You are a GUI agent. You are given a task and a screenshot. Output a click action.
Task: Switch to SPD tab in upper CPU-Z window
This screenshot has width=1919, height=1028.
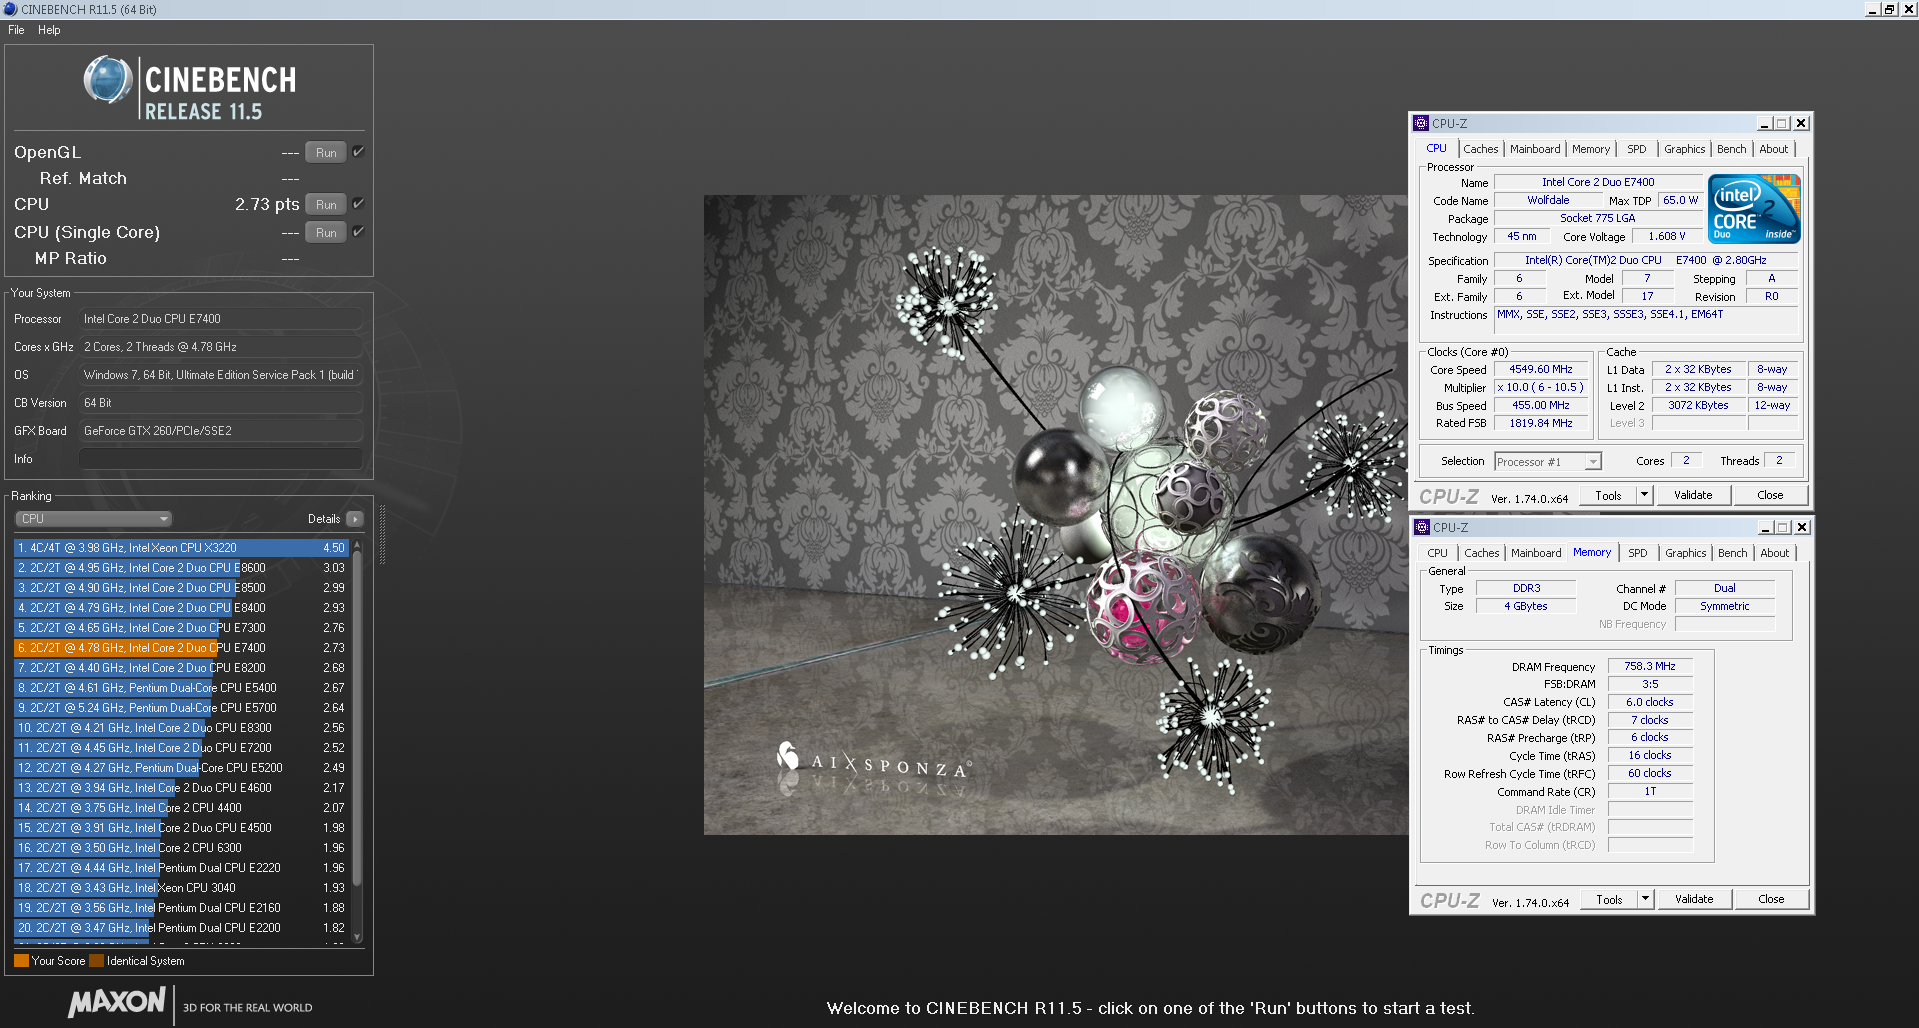[1637, 149]
